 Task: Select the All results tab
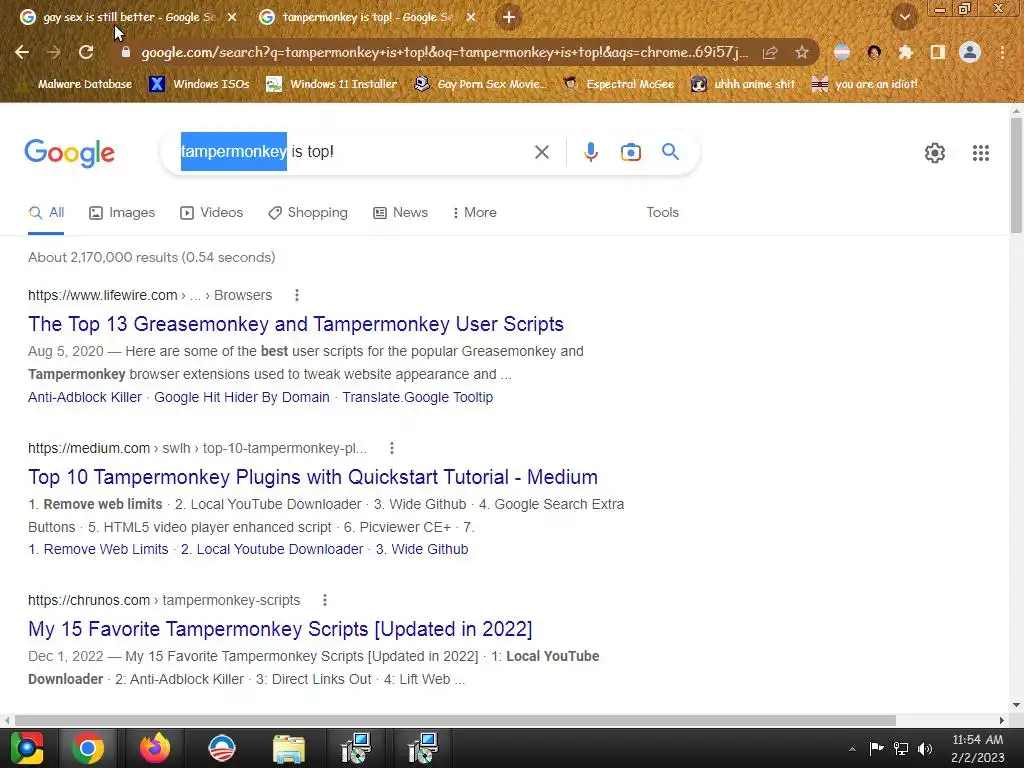click(46, 212)
